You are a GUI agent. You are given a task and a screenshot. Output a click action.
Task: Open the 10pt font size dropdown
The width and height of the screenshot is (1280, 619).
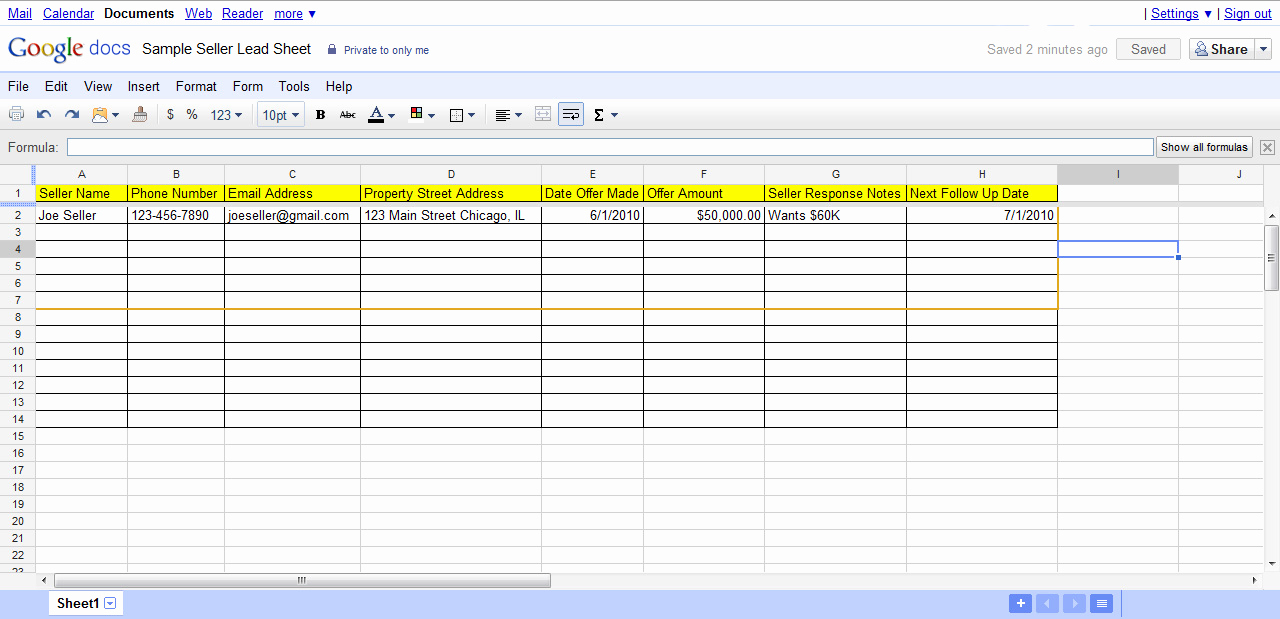tap(280, 115)
